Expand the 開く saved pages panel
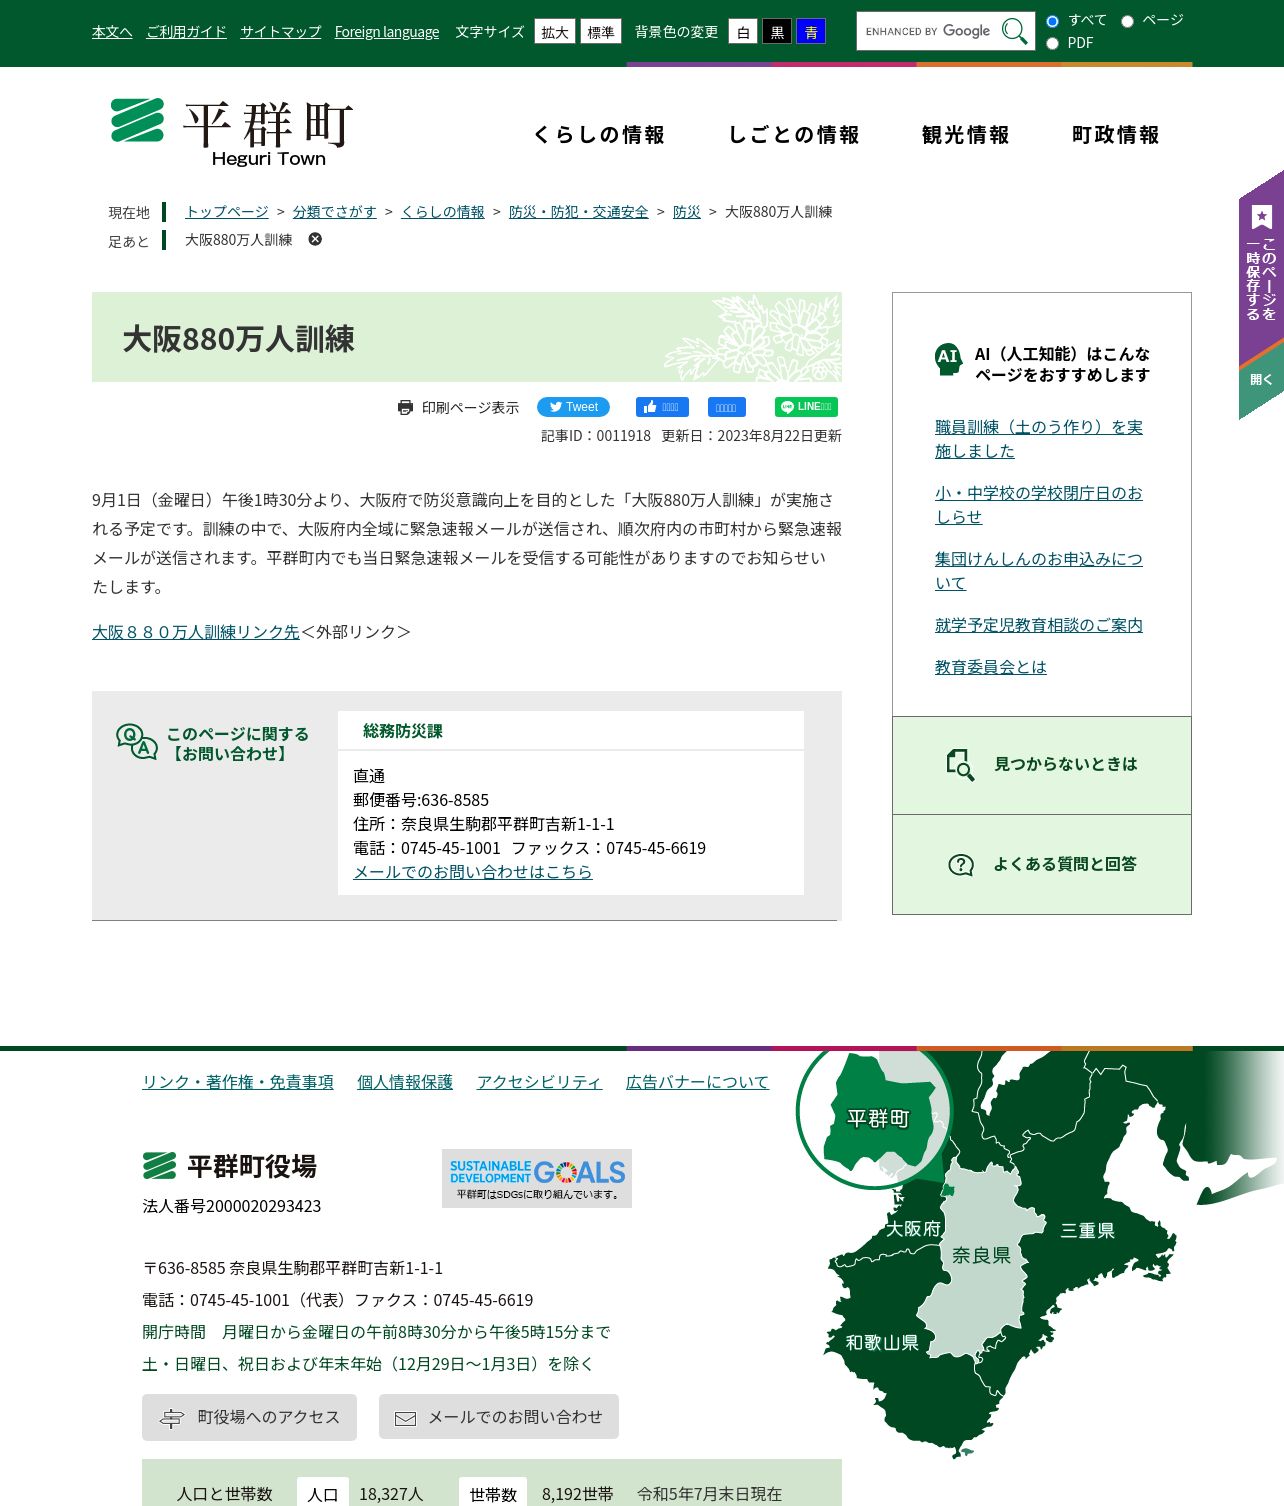This screenshot has height=1506, width=1284. click(1261, 380)
